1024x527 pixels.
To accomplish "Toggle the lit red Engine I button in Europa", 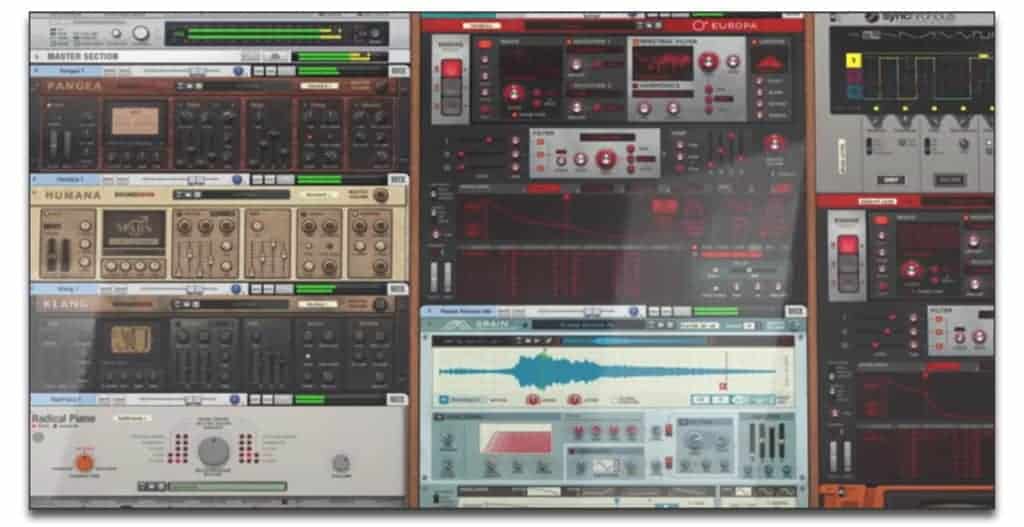I will [452, 69].
